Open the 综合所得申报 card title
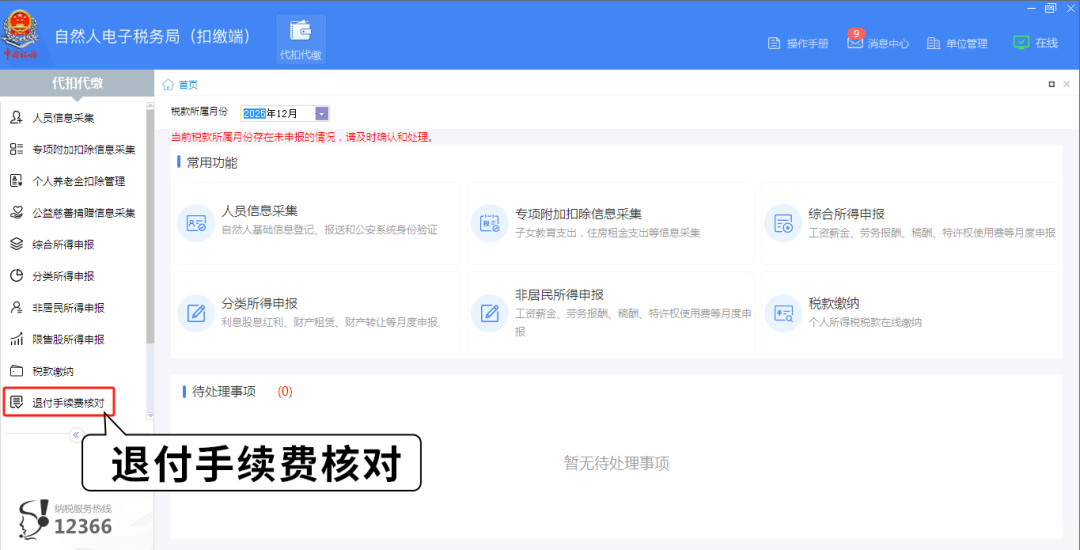 coord(847,213)
